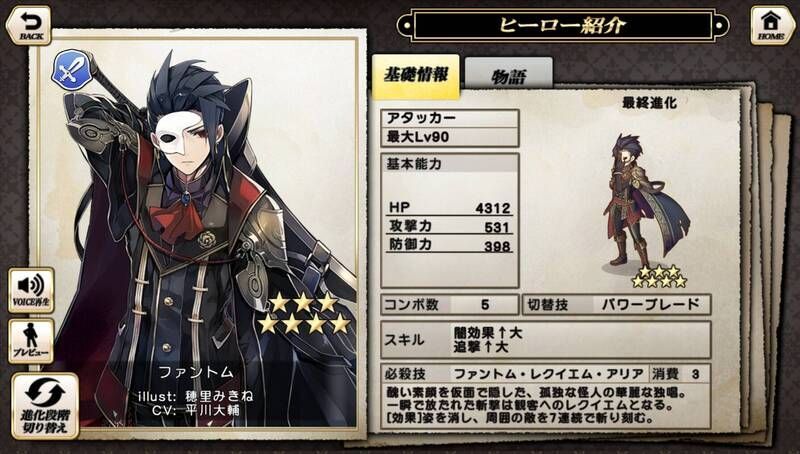Click the HP 4312 stat row
The height and width of the screenshot is (454, 800).
coord(449,208)
